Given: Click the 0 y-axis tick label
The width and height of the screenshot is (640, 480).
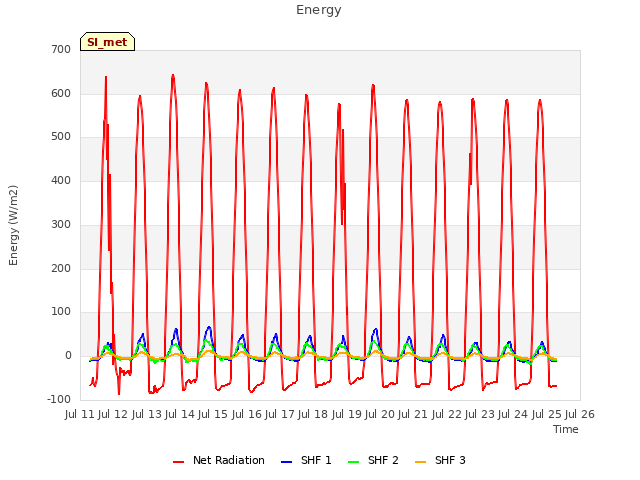Looking at the screenshot, I should pyautogui.click(x=68, y=356).
